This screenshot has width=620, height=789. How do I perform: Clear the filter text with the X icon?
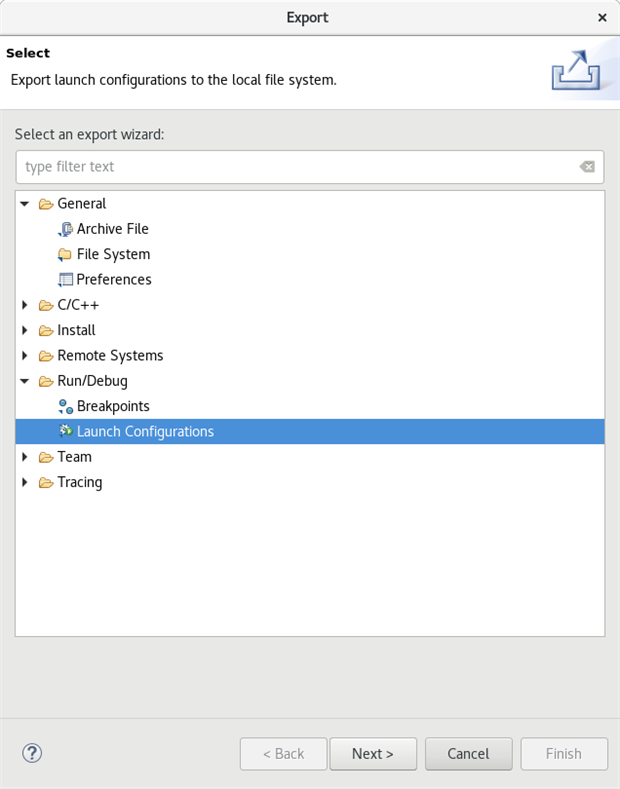[x=587, y=167]
